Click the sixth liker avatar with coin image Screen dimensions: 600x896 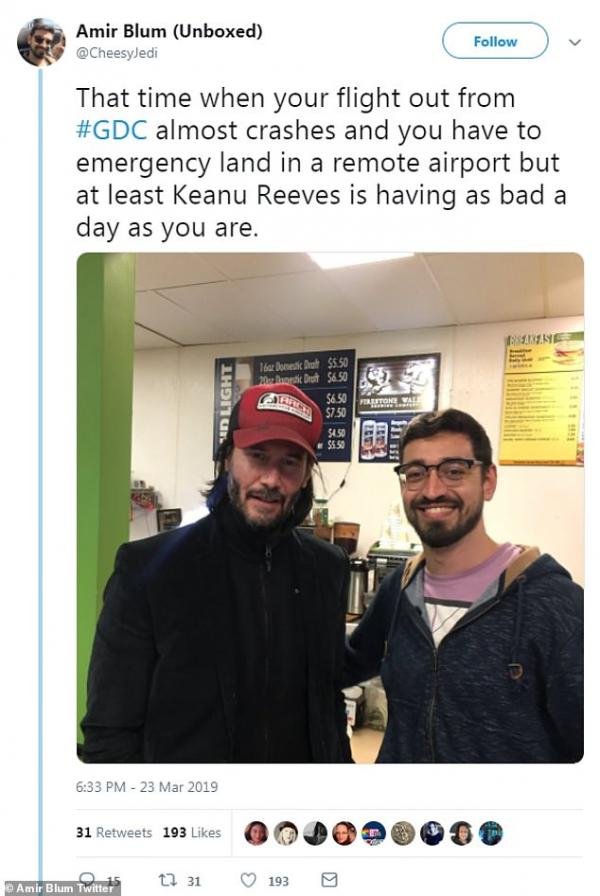(x=402, y=833)
